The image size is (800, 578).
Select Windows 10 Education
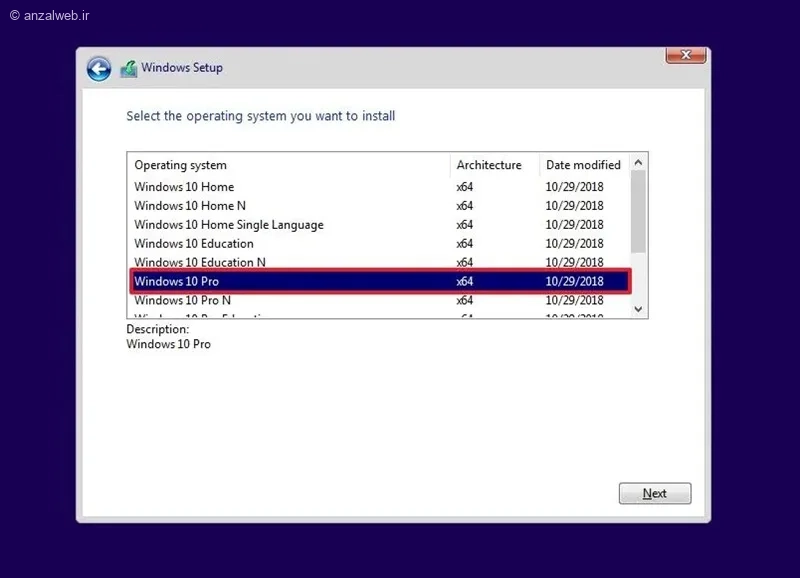(x=378, y=243)
